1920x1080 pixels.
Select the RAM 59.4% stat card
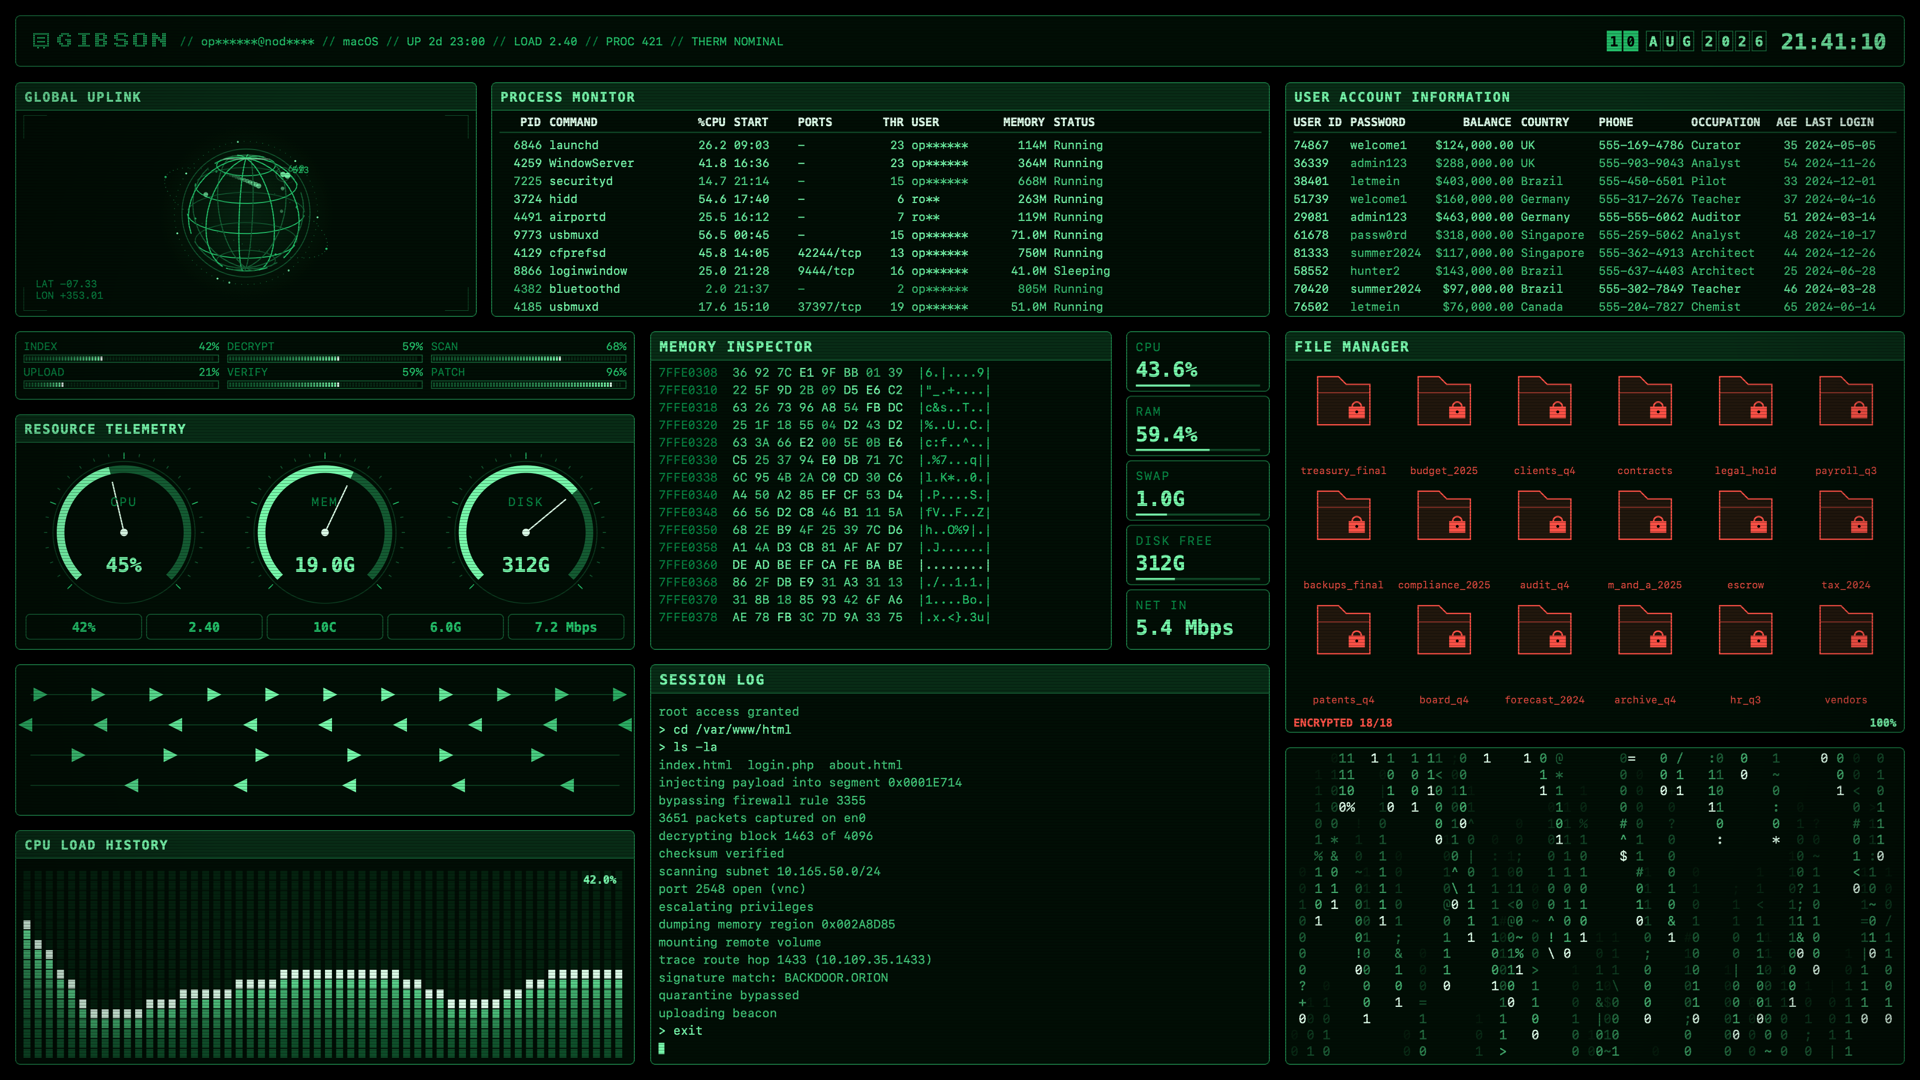click(1197, 426)
